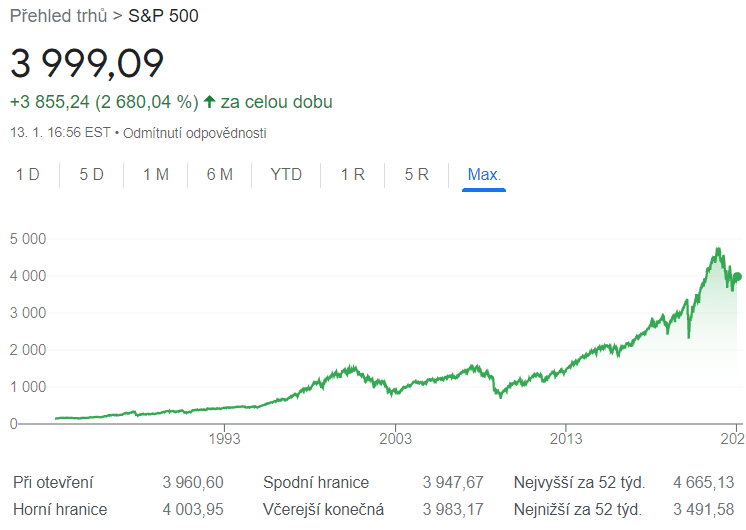Click the 2003 label on the time axis

point(396,438)
